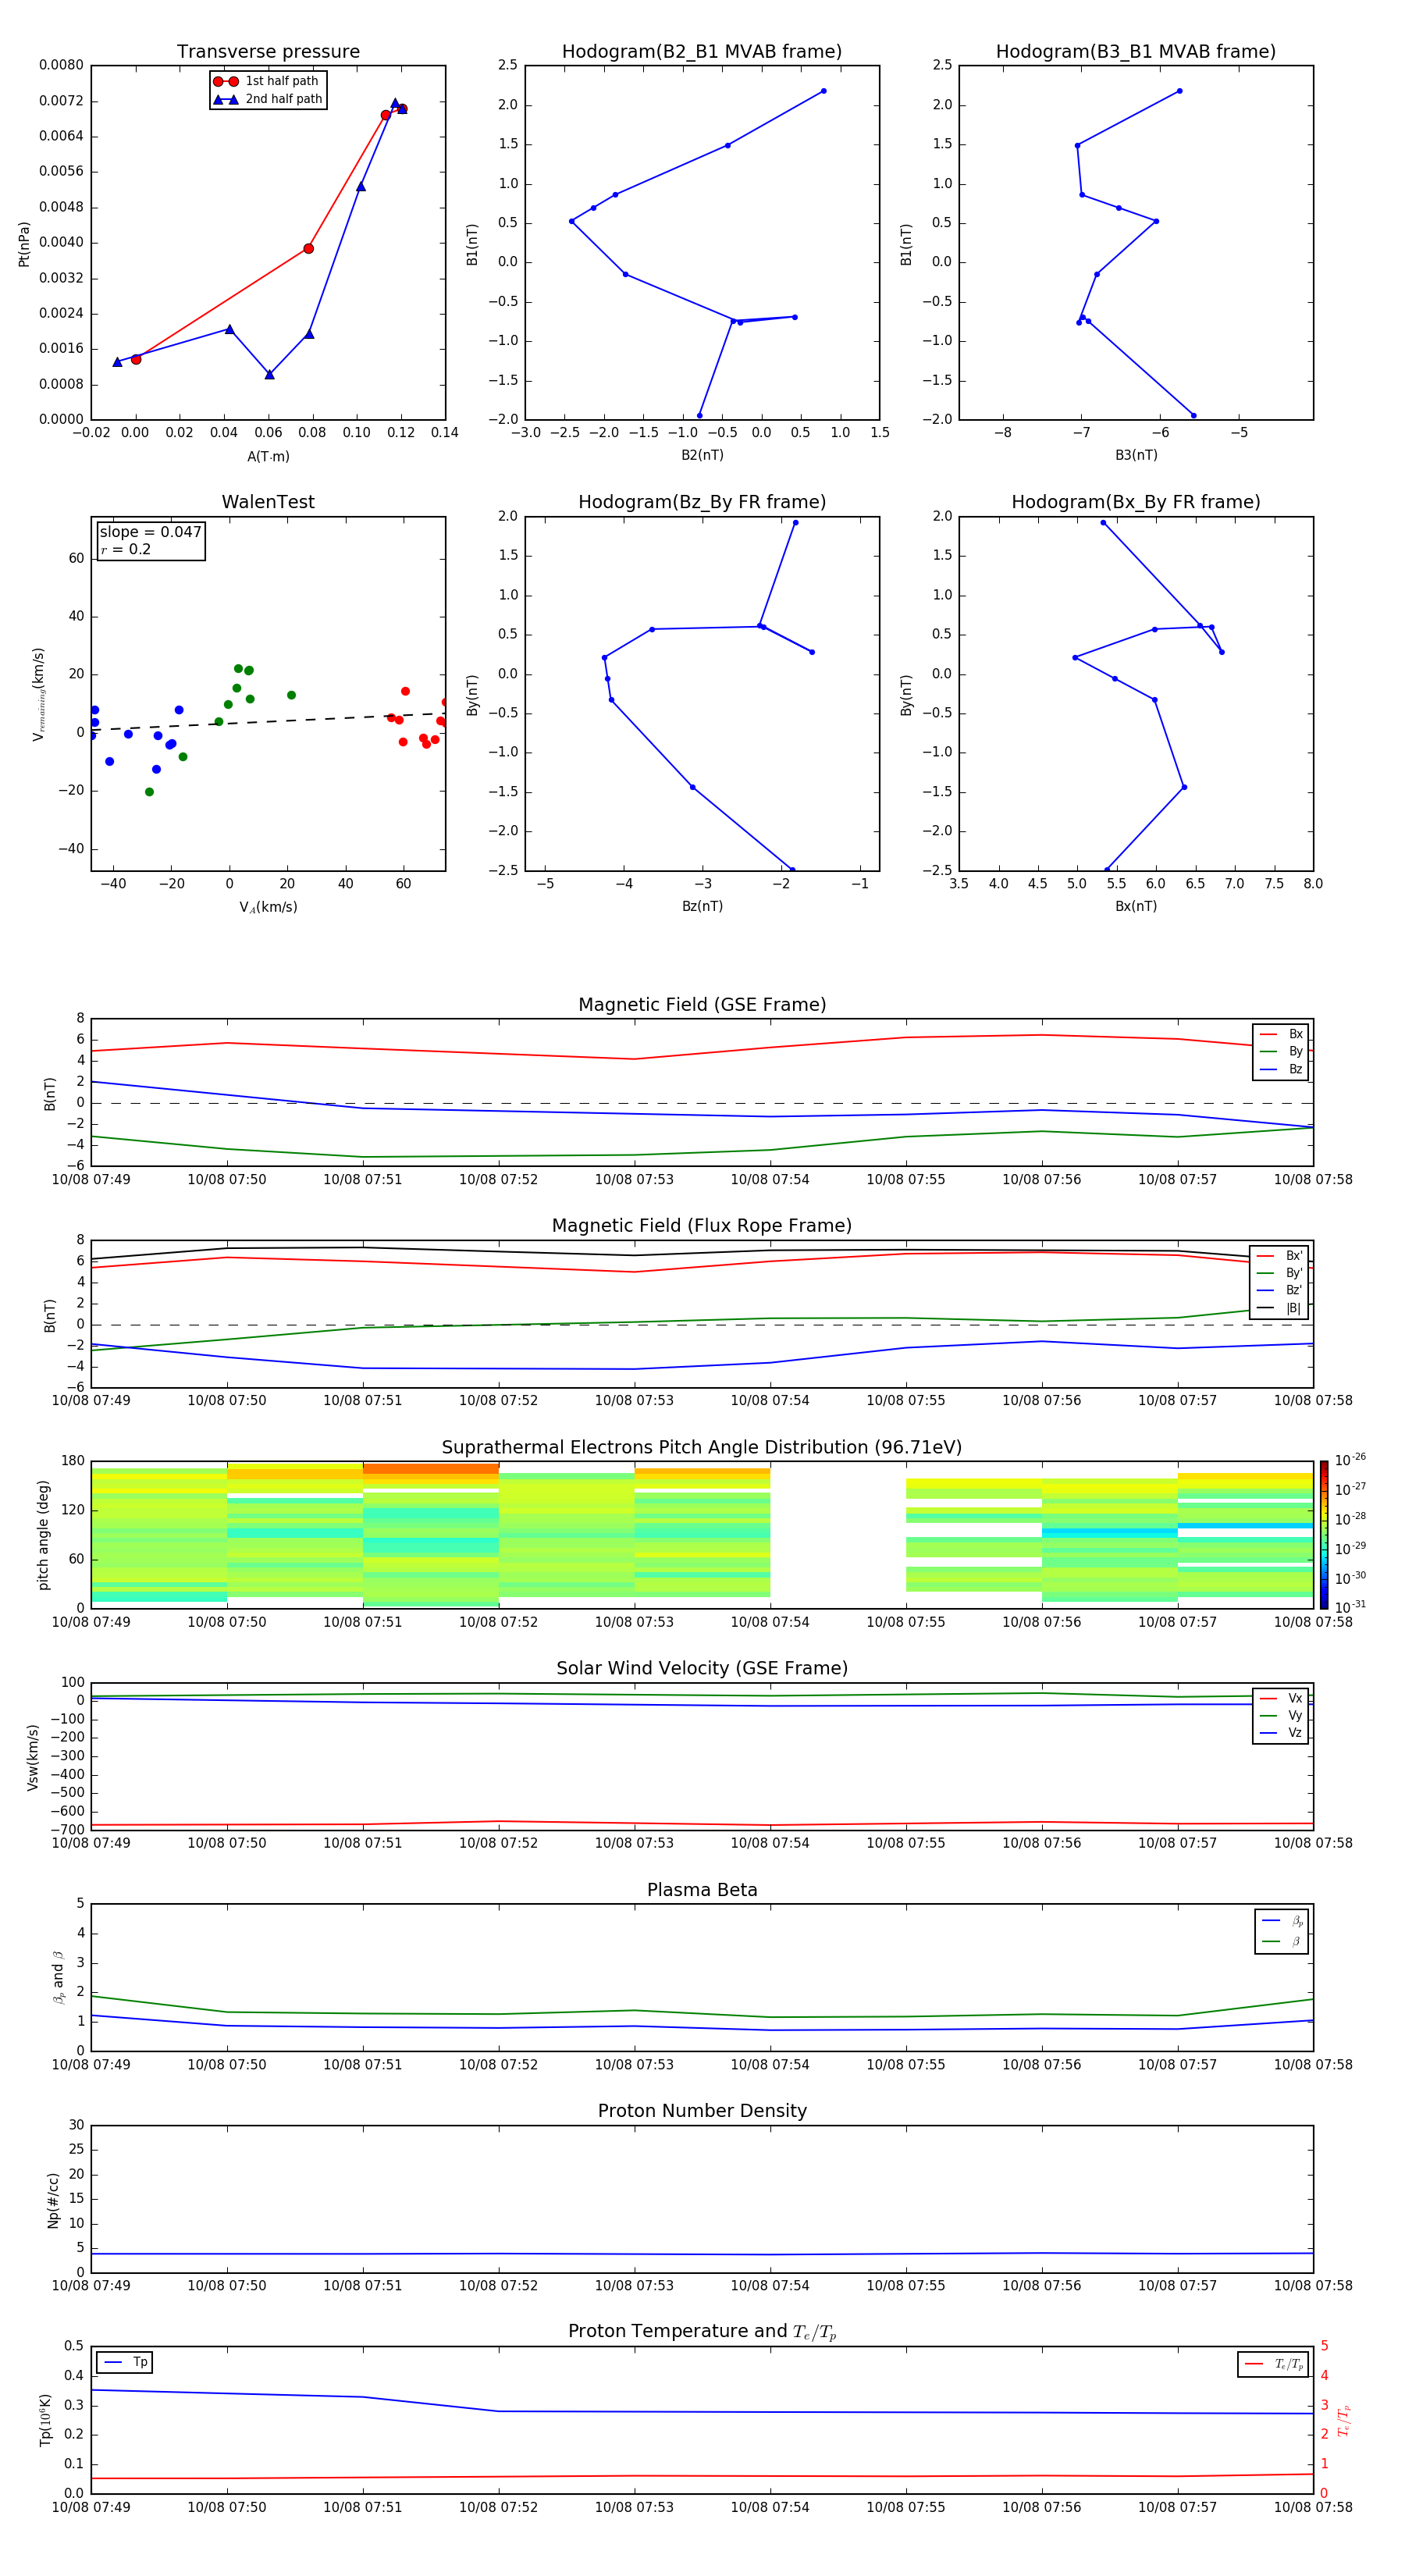
Task: Click the Plasma Beta legend box
Action: coord(1281,1931)
